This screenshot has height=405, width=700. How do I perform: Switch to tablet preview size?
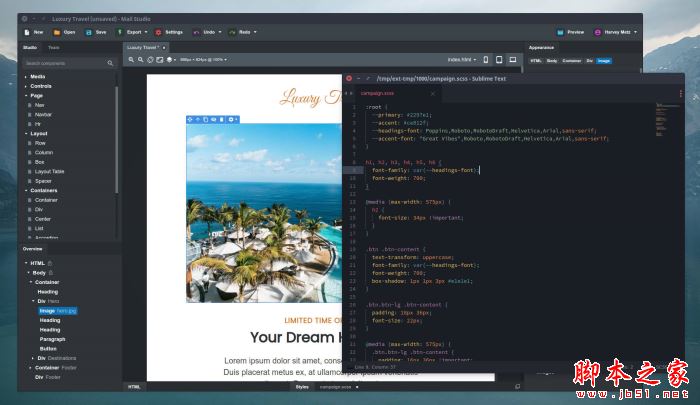tap(500, 60)
